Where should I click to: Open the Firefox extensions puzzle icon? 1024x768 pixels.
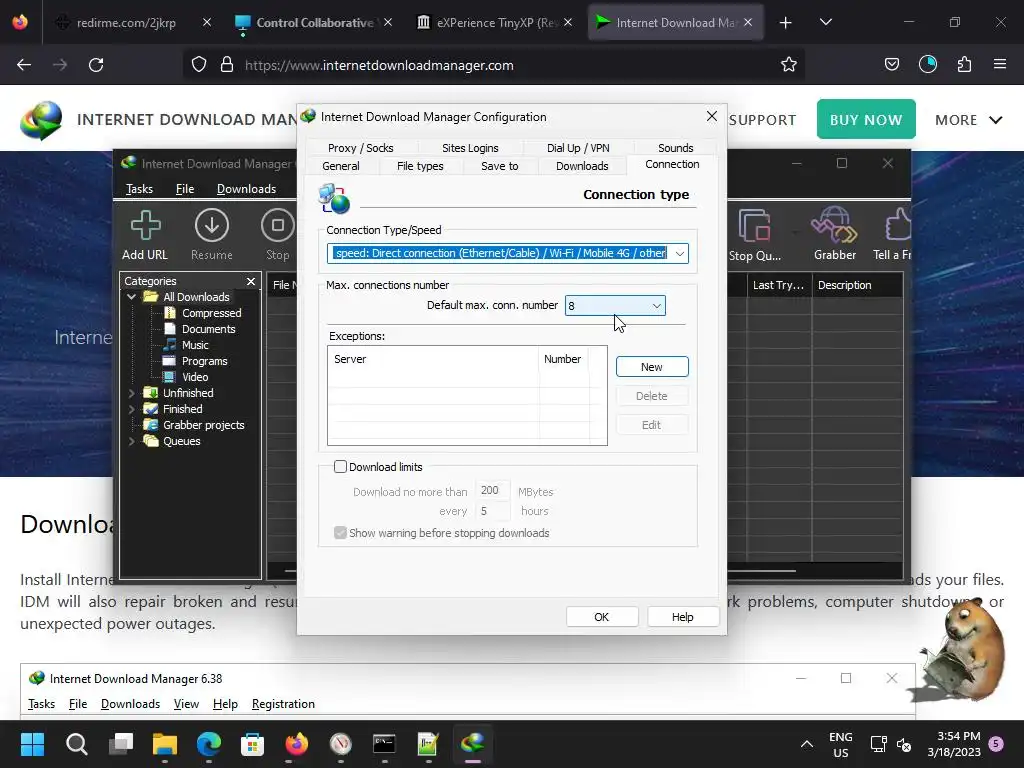(x=964, y=65)
